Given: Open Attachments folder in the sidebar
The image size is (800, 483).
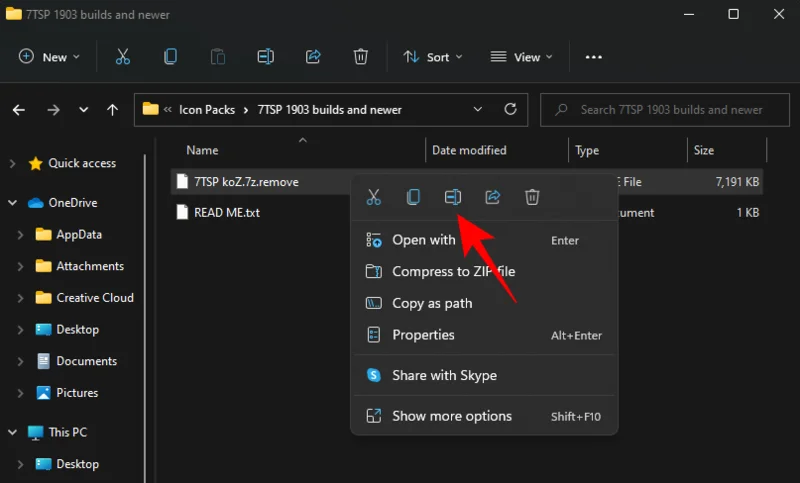Looking at the screenshot, I should pos(90,266).
